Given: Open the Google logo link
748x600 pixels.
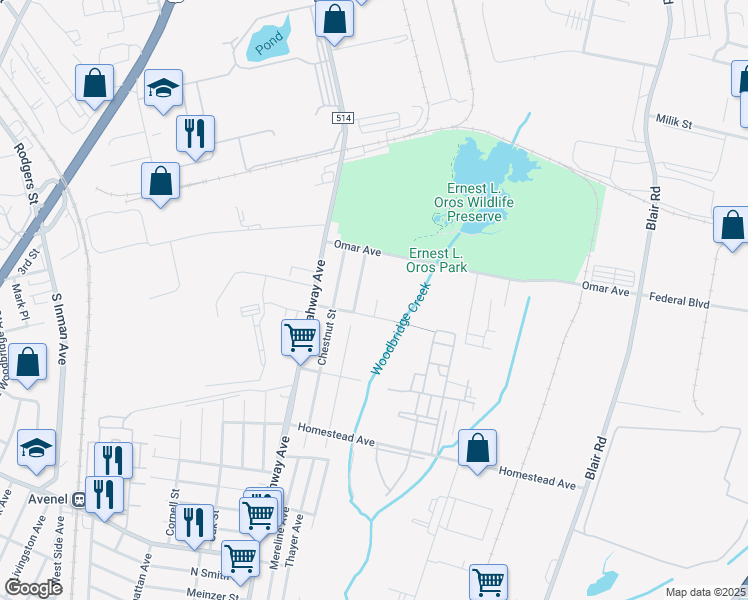Looking at the screenshot, I should (33, 589).
